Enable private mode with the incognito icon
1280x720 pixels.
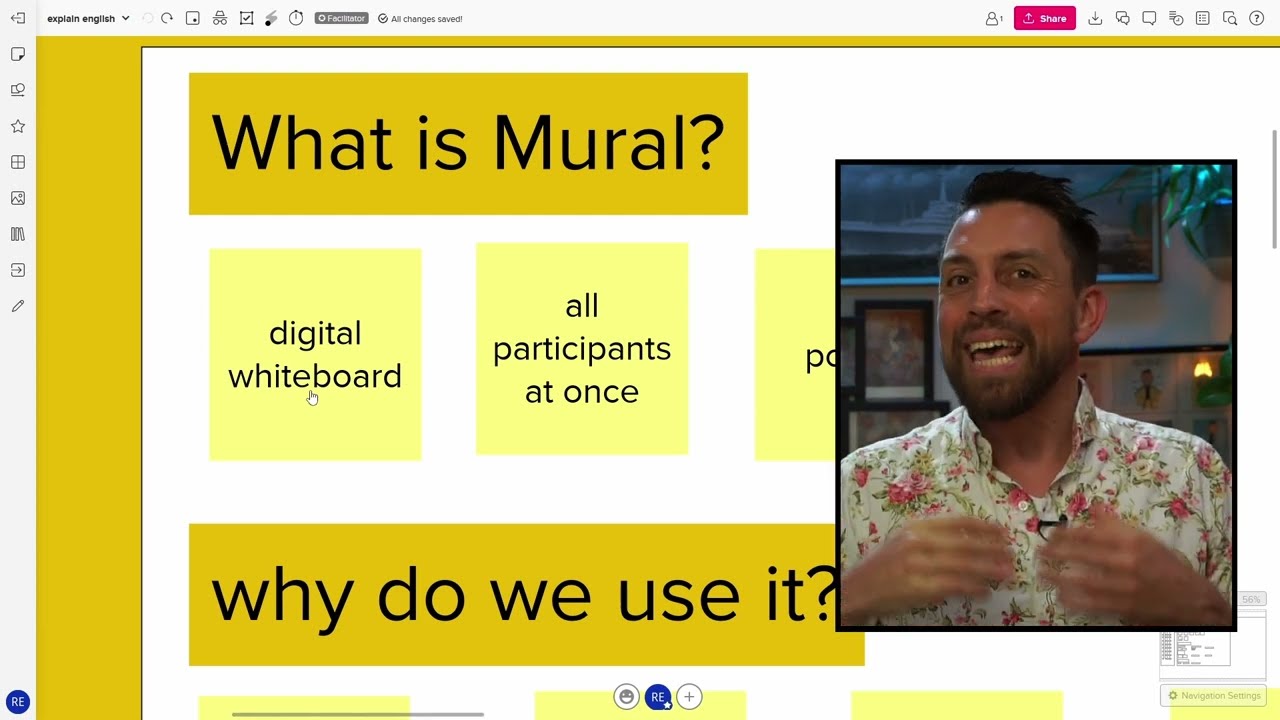point(220,17)
